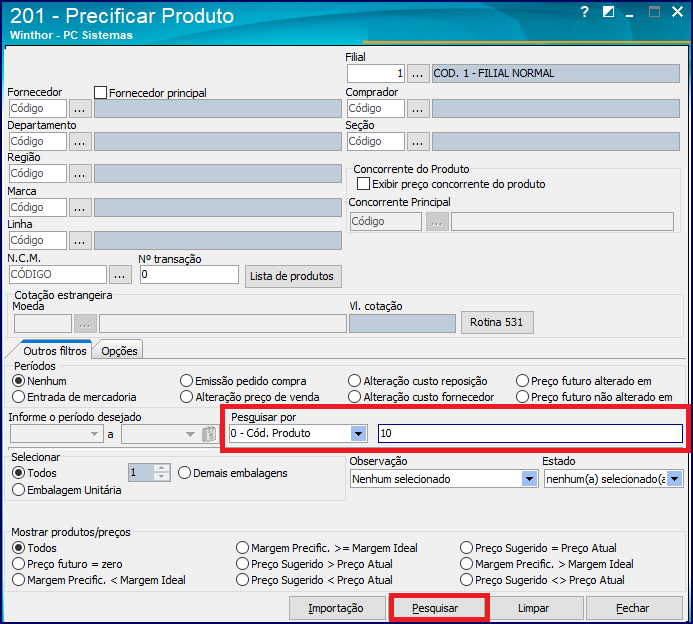The image size is (693, 624).
Task: Click the search value field containing 10
Action: 530,433
